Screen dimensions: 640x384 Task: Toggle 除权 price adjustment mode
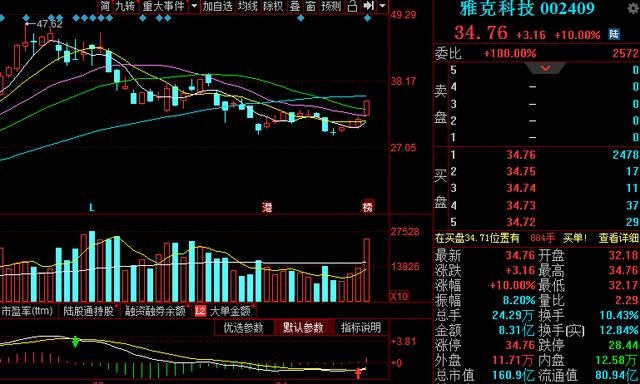click(273, 6)
